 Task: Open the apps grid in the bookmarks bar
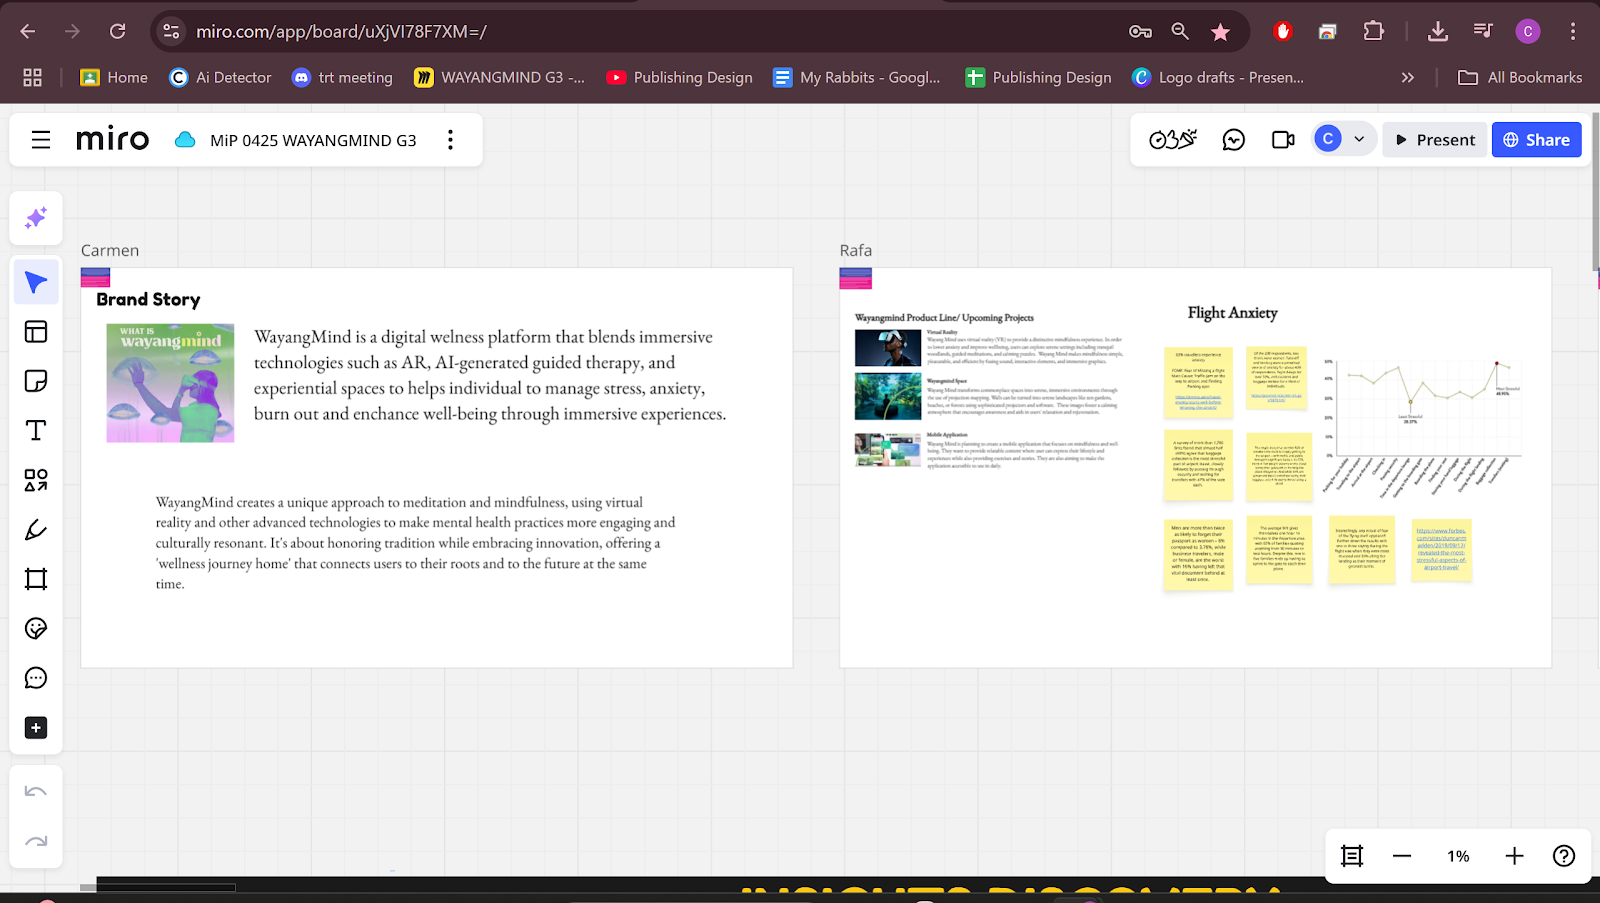[32, 78]
